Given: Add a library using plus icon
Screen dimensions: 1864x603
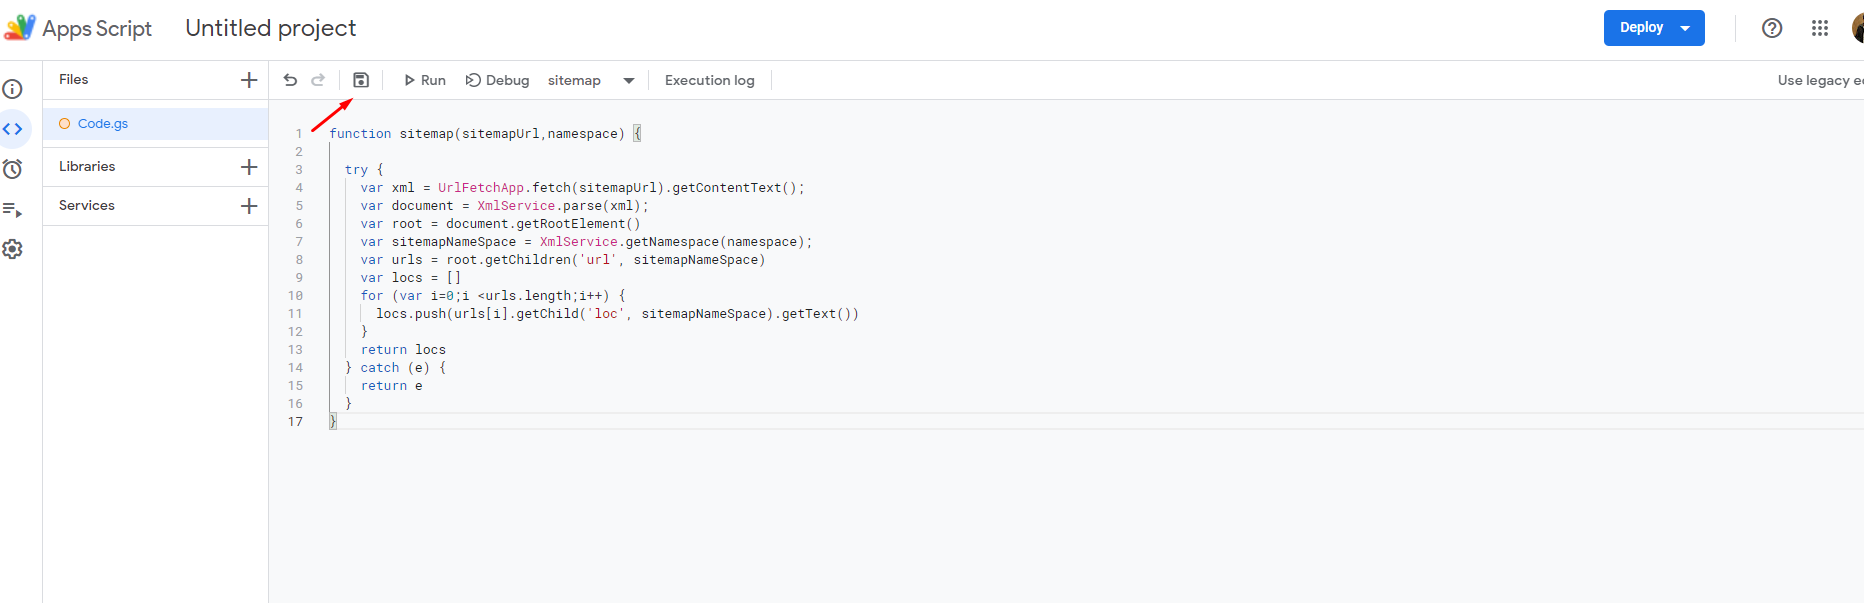Looking at the screenshot, I should click(249, 167).
